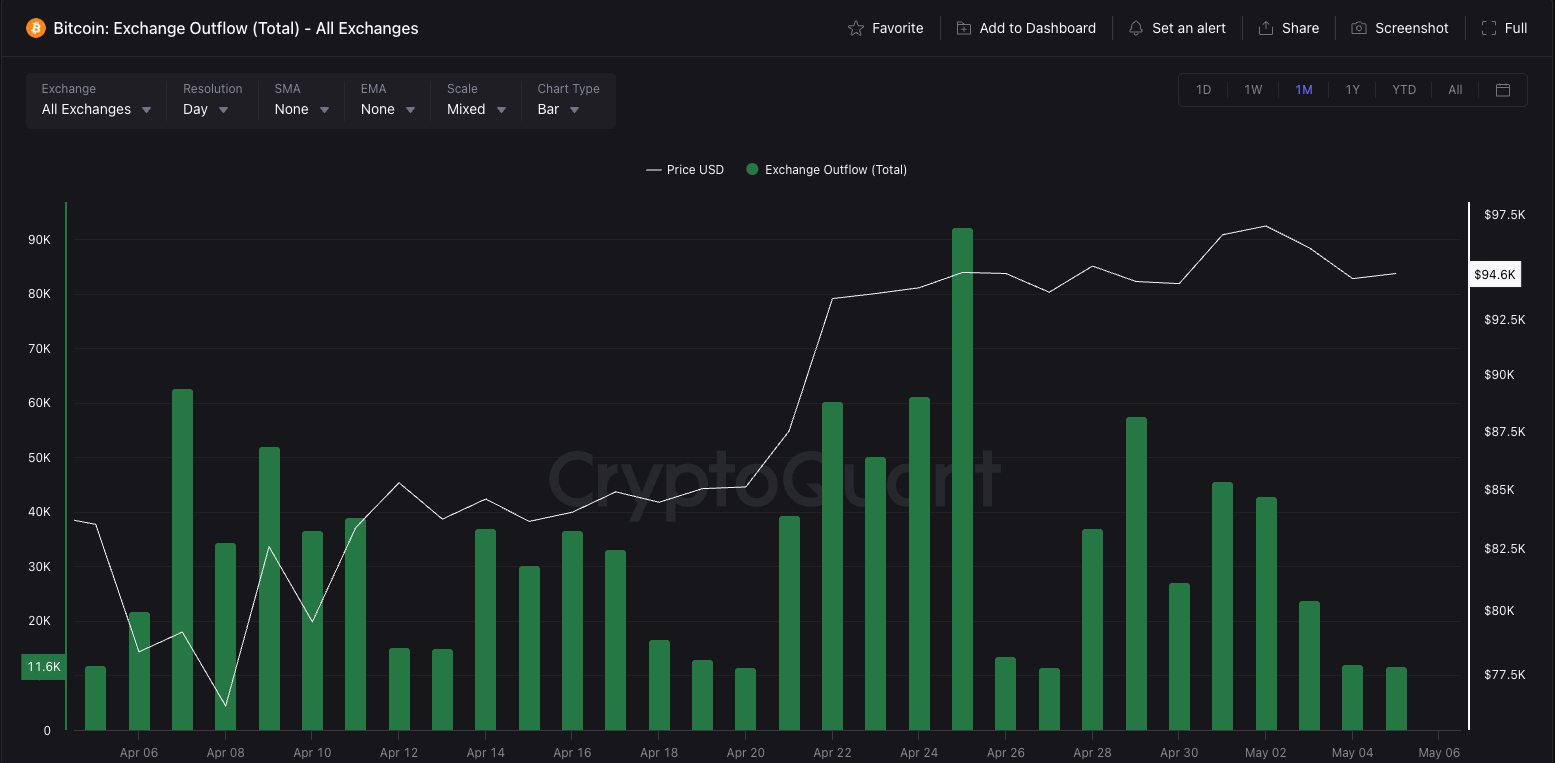Click the Full screen expand icon

(1489, 28)
